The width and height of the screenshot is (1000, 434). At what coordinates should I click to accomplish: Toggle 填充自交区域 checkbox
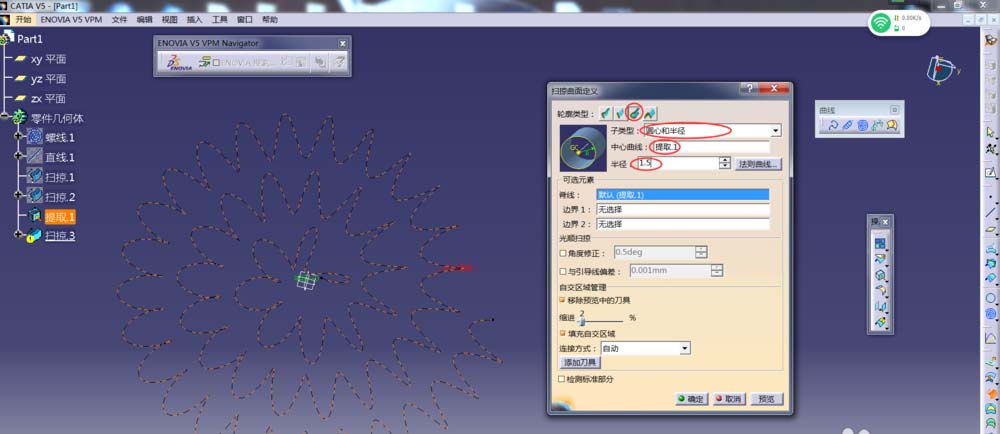[x=562, y=333]
